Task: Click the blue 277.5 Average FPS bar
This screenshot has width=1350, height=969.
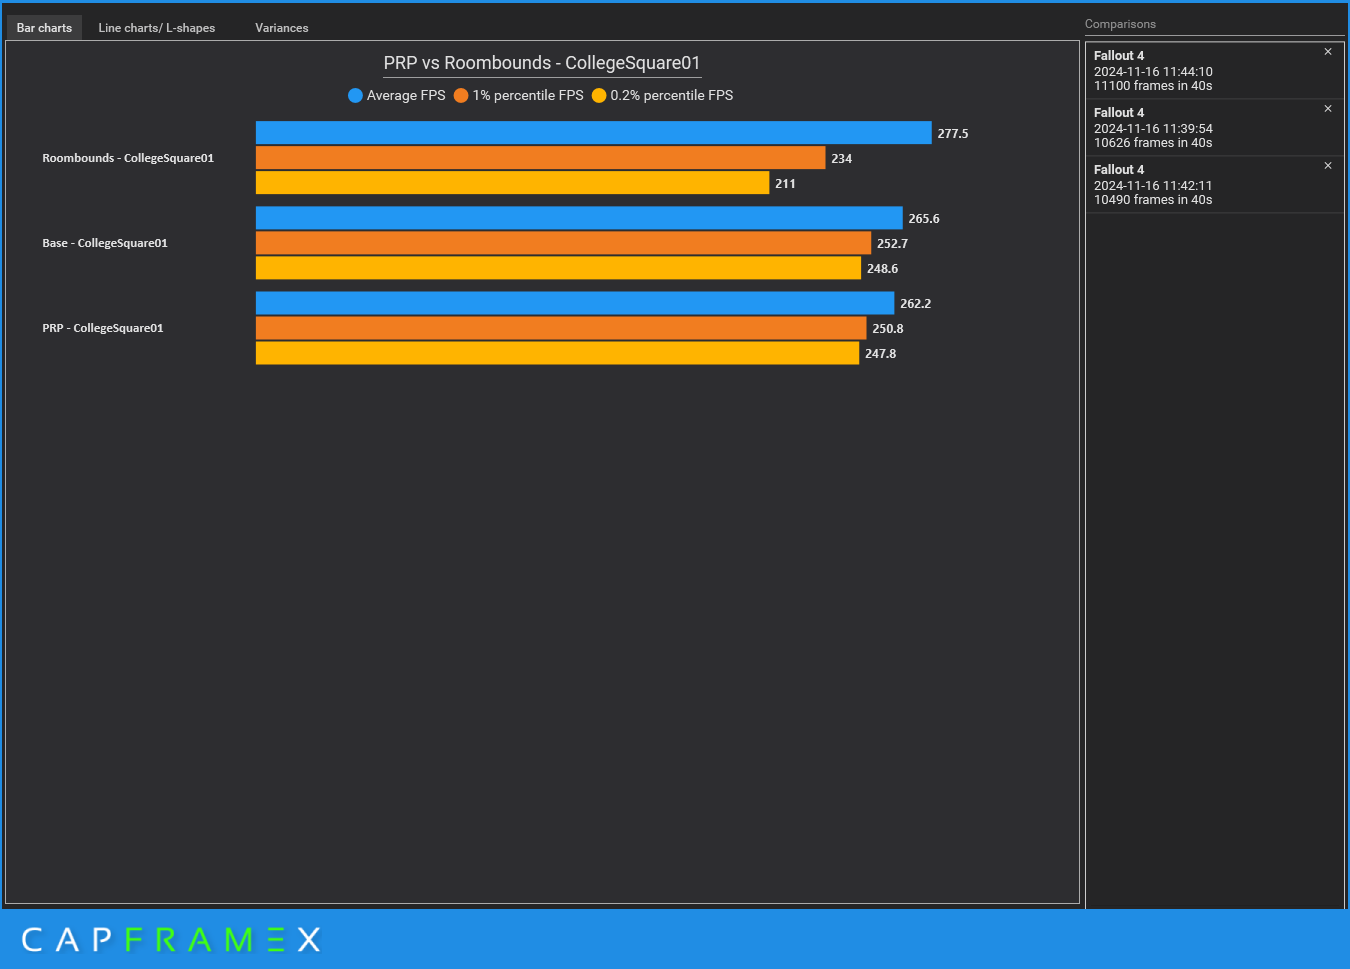Action: (594, 133)
